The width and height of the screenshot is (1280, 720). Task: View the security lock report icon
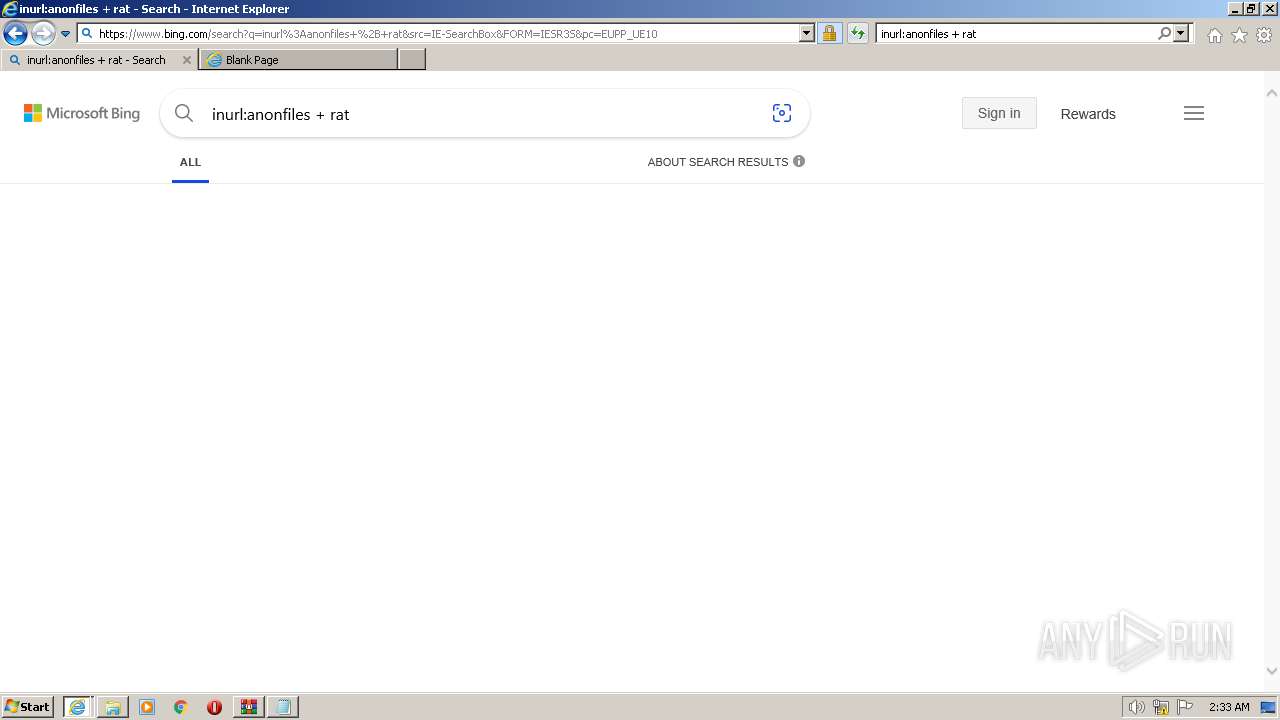tap(829, 33)
